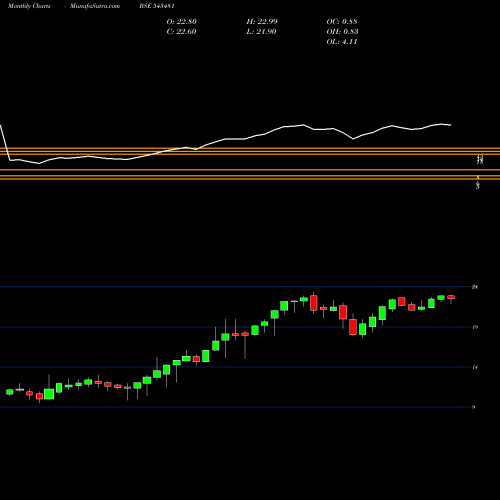Screen dimensions: 500x500
Task: Click the price axis label 19
Action: click(x=475, y=327)
